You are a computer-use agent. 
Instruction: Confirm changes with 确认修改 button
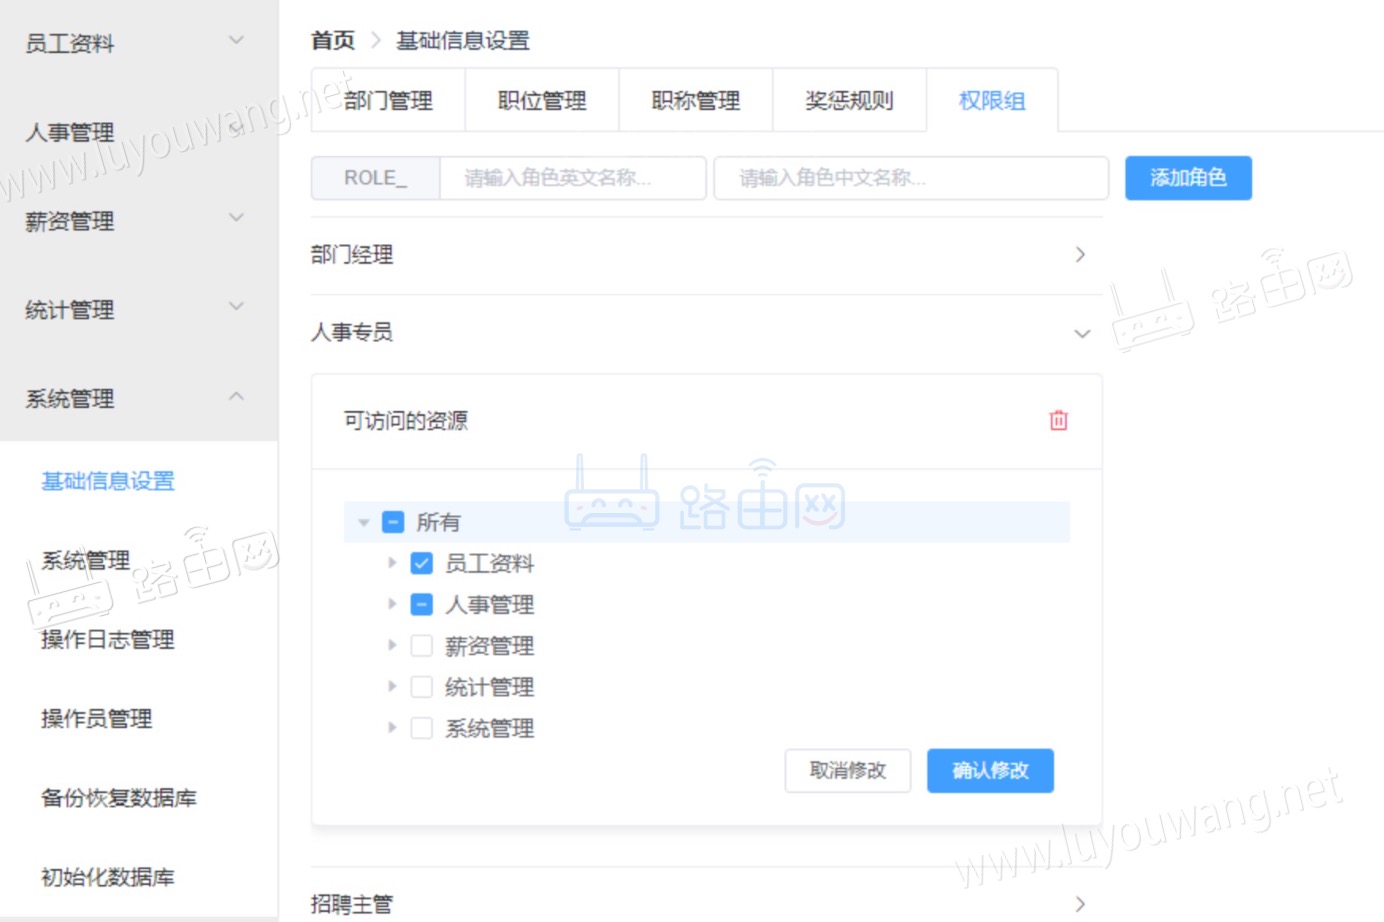pos(990,770)
